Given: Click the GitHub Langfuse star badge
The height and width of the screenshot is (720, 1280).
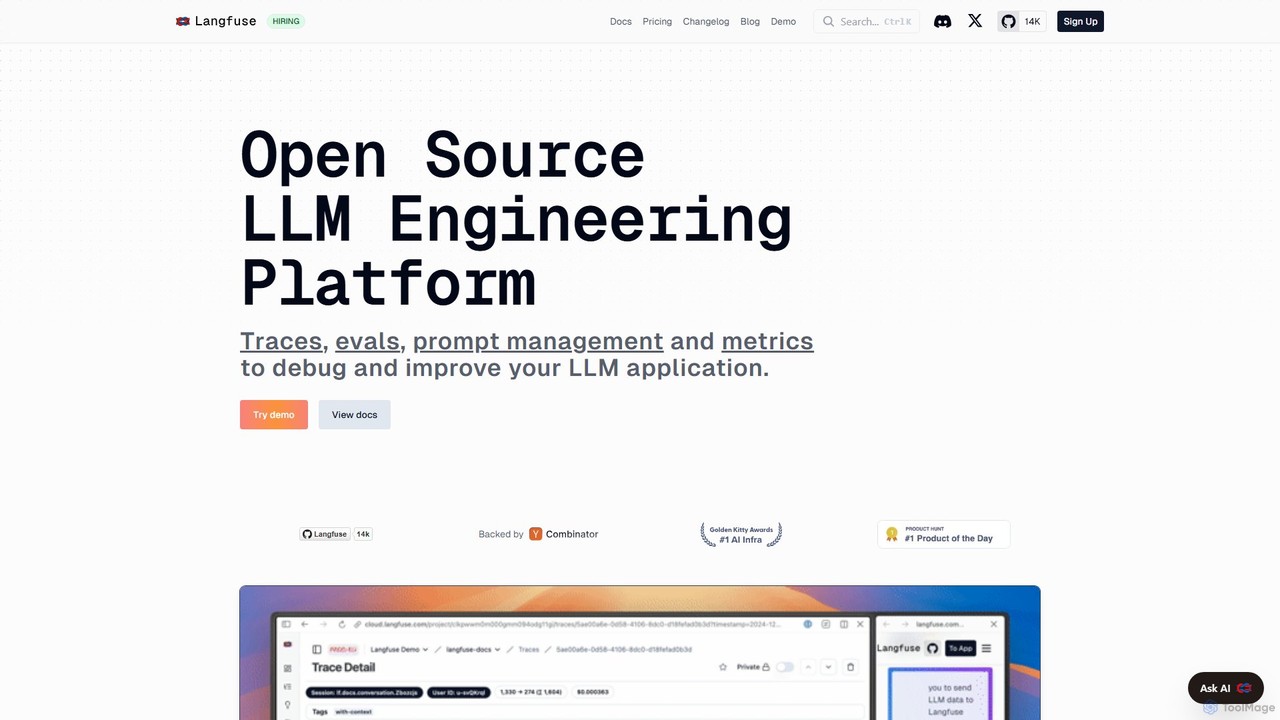Looking at the screenshot, I should point(325,534).
